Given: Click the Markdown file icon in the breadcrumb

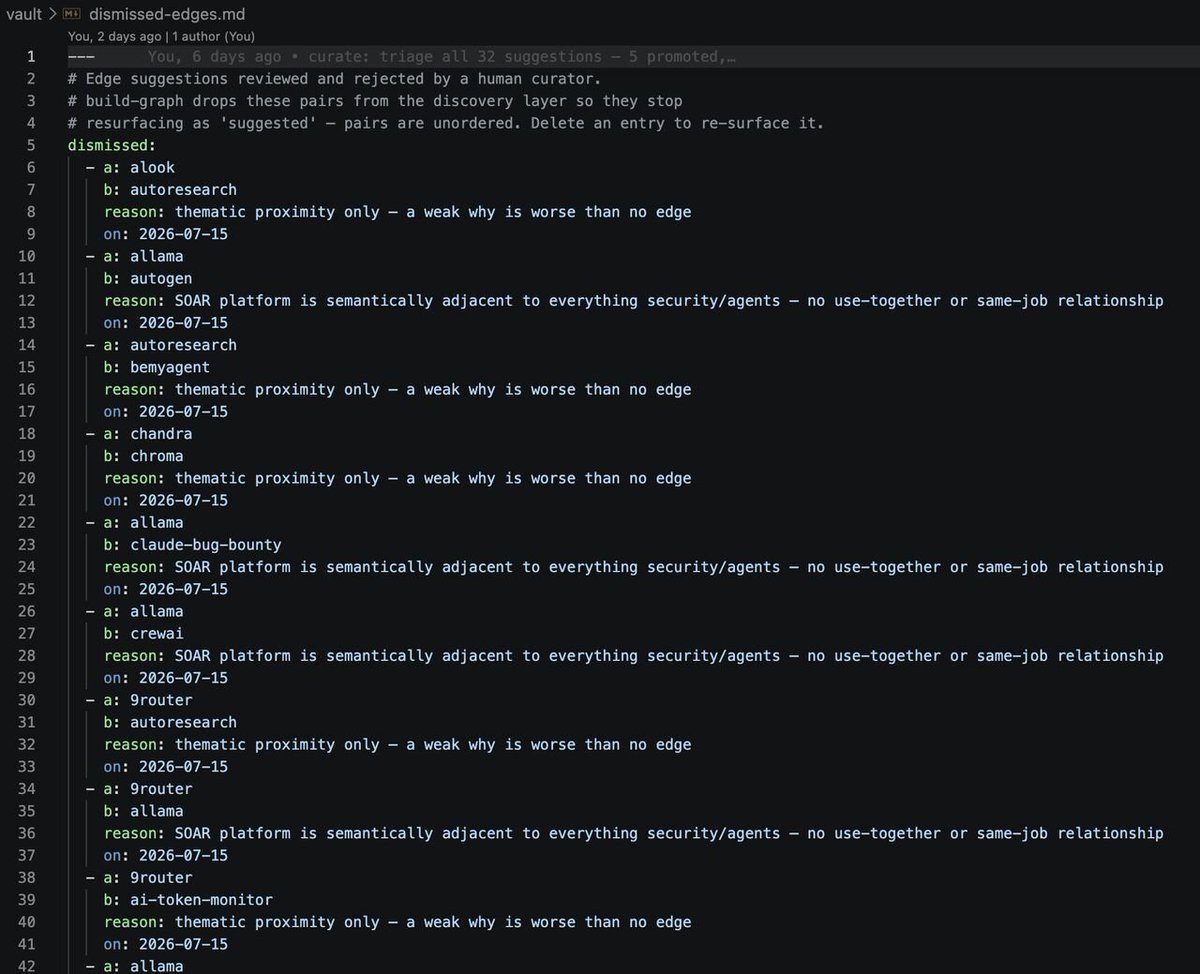Looking at the screenshot, I should [x=71, y=15].
